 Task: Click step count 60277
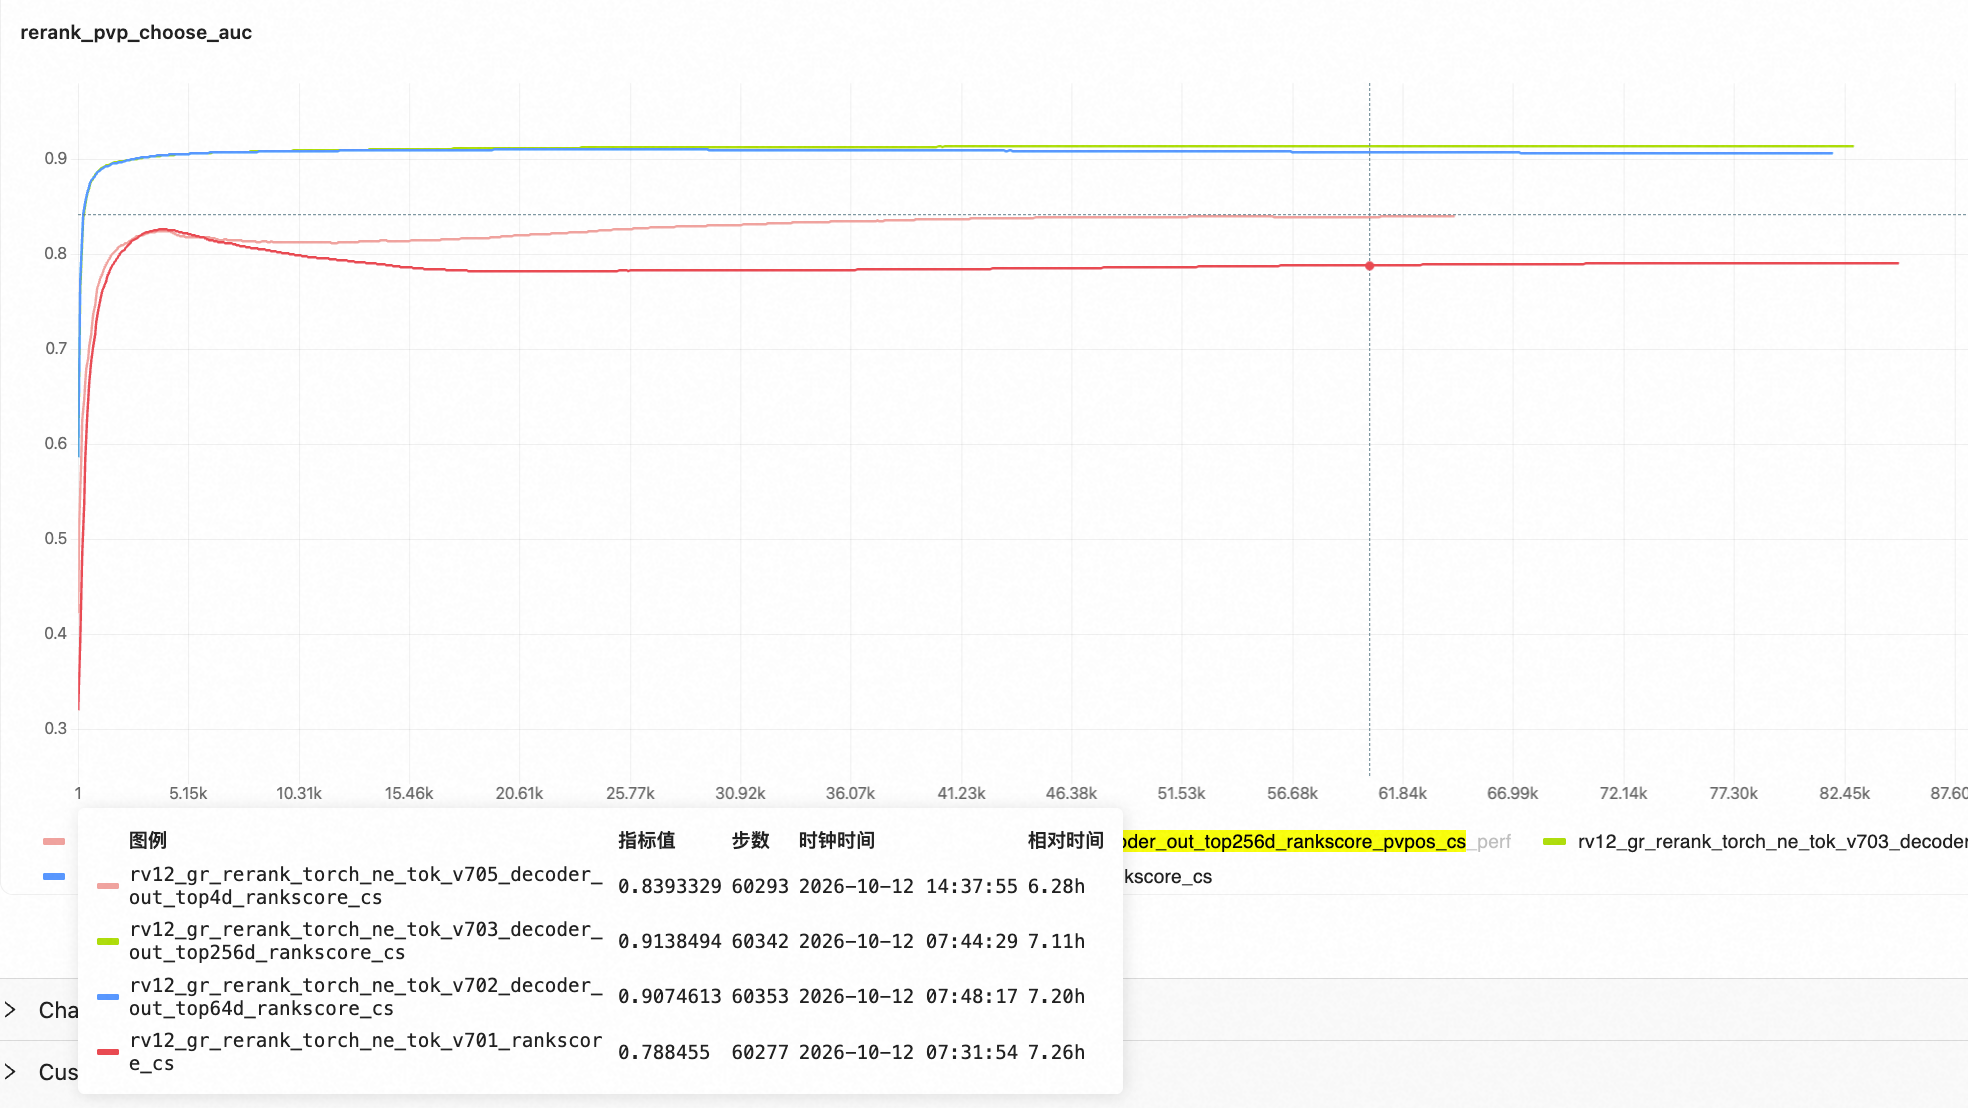tap(760, 1052)
